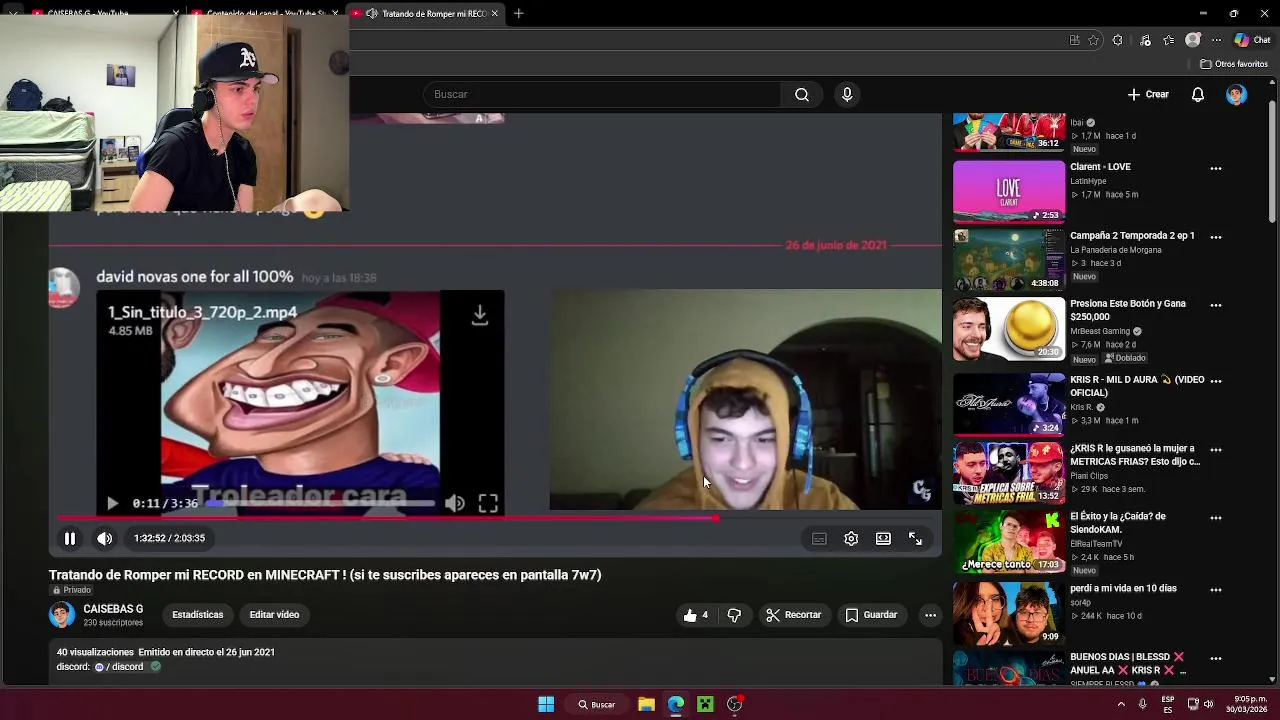Focus the YouTube Buscar search field
The width and height of the screenshot is (1280, 720).
(603, 94)
